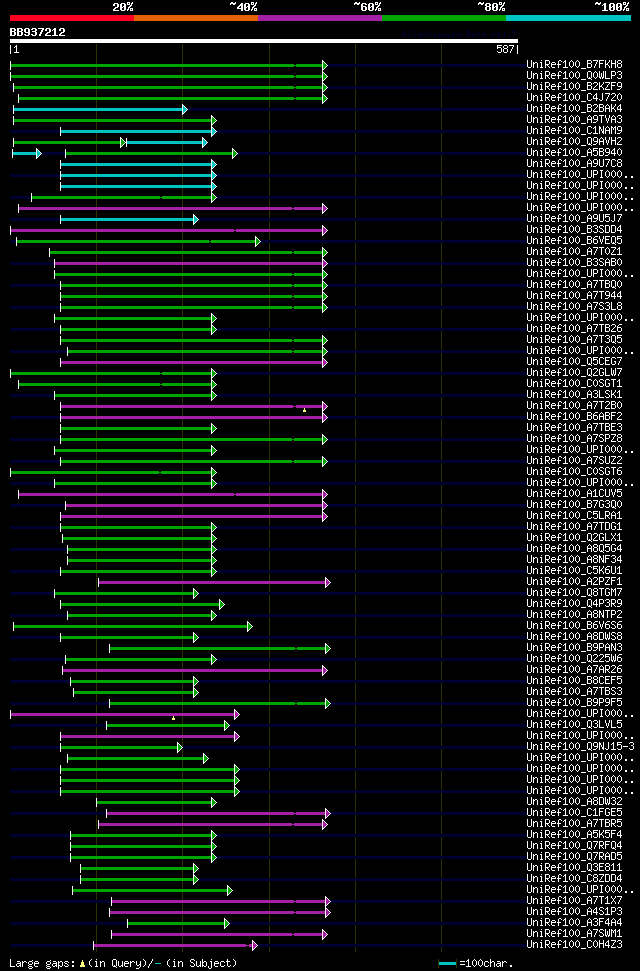
Task: Open hit UniRef100_Q0WLP3
Action: coord(574,76)
